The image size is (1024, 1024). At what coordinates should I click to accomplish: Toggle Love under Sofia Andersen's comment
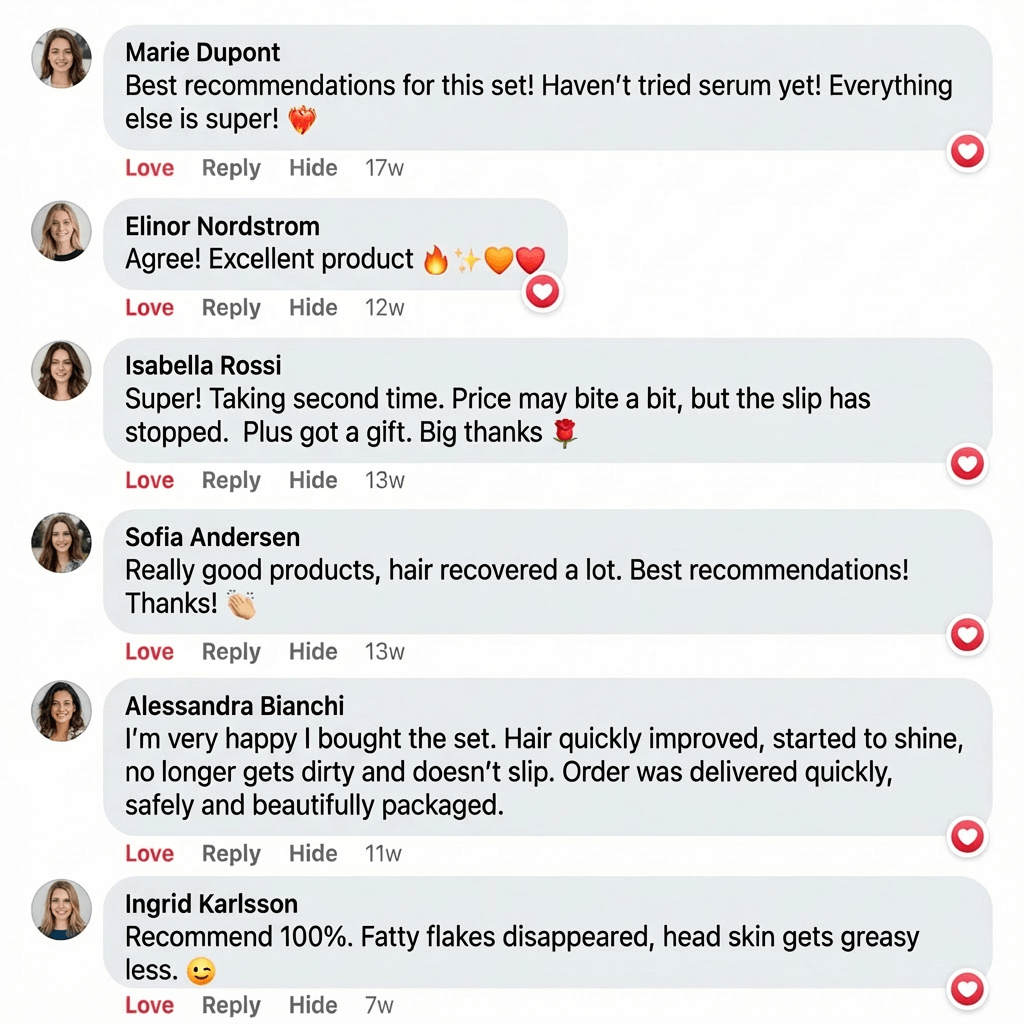point(150,652)
